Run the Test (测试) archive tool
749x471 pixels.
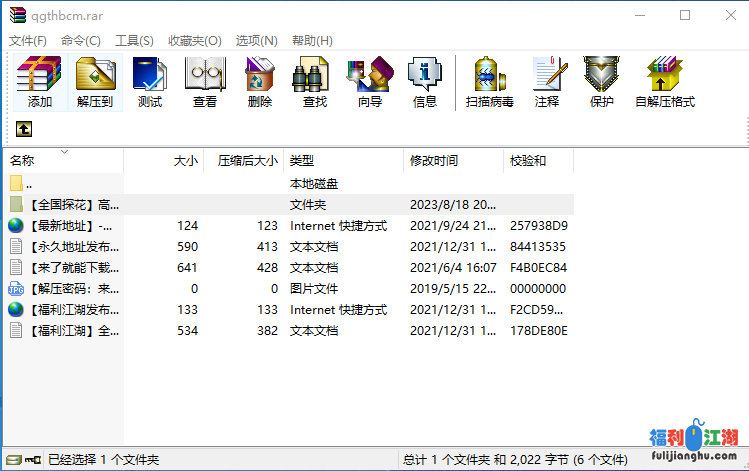click(x=150, y=82)
